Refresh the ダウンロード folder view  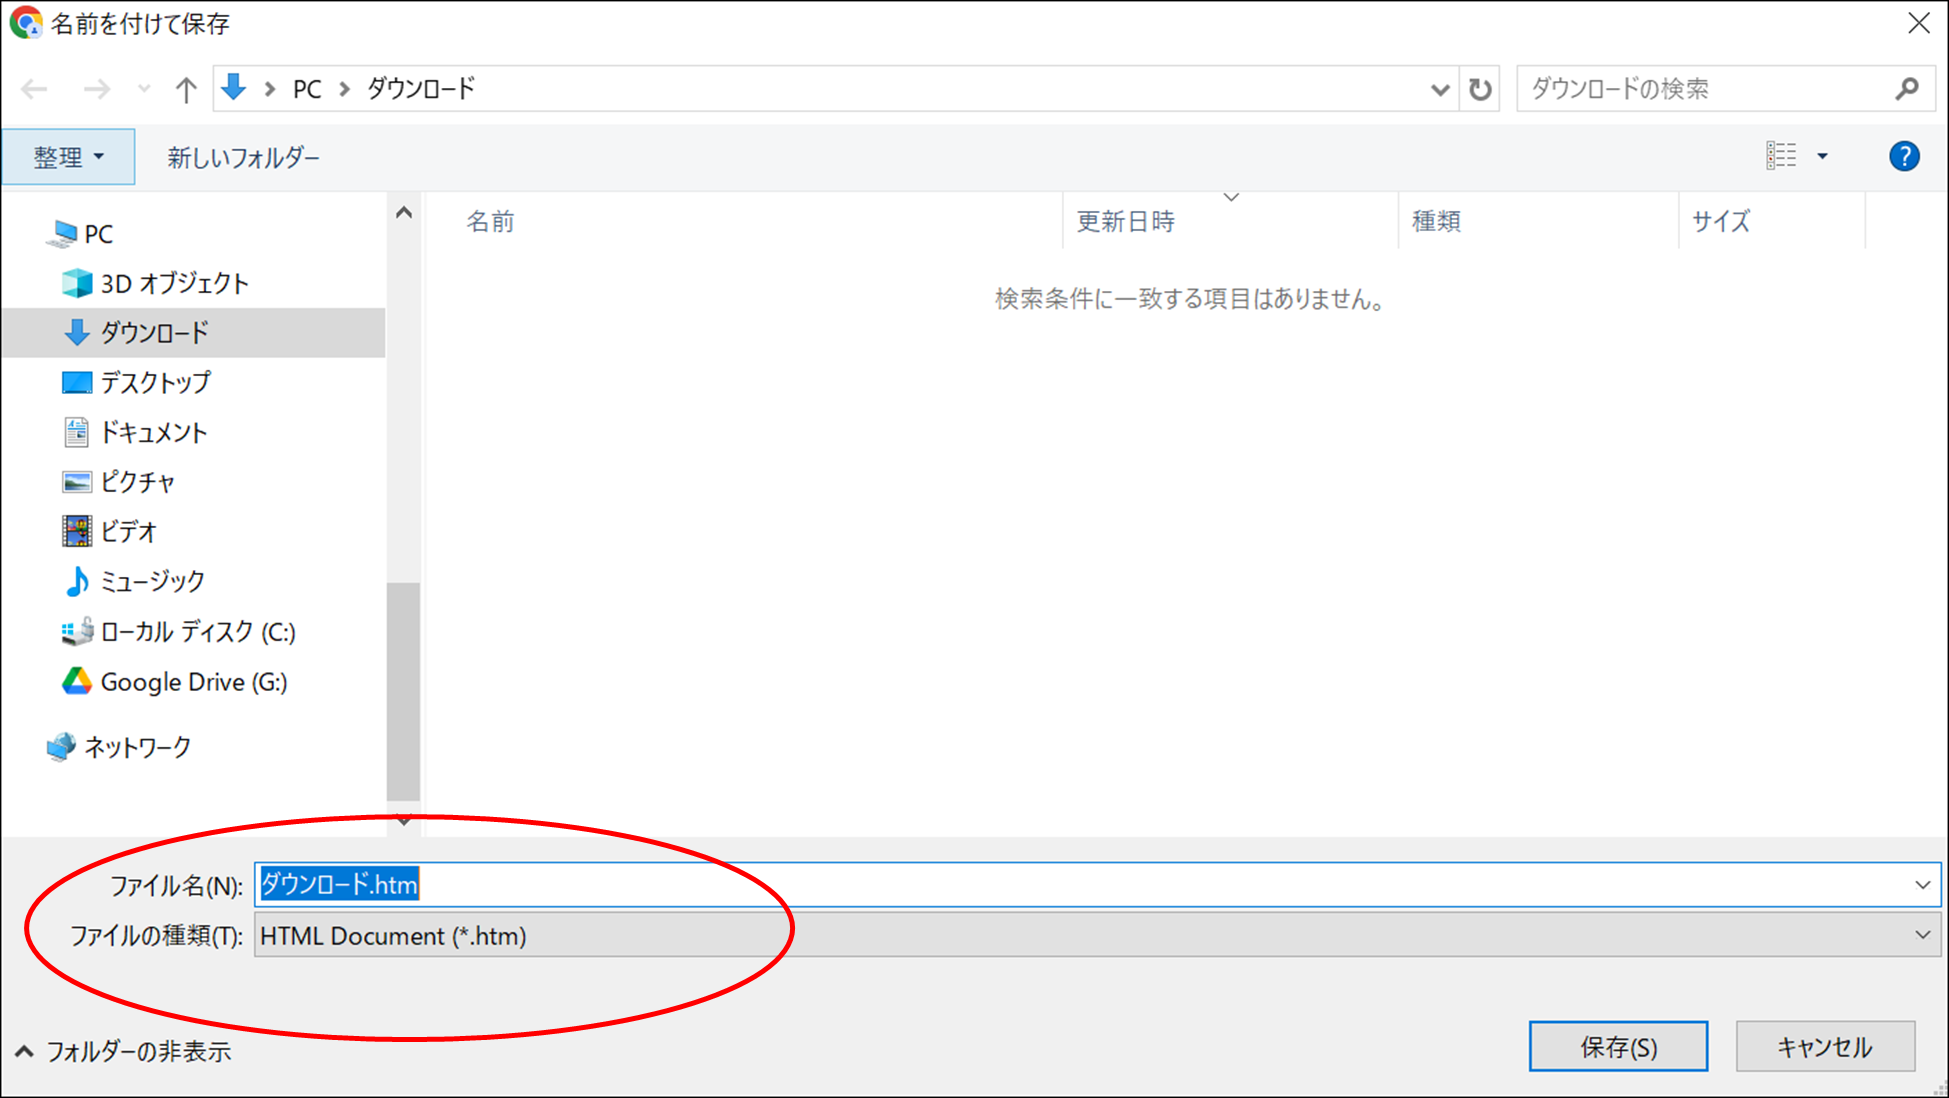point(1480,89)
